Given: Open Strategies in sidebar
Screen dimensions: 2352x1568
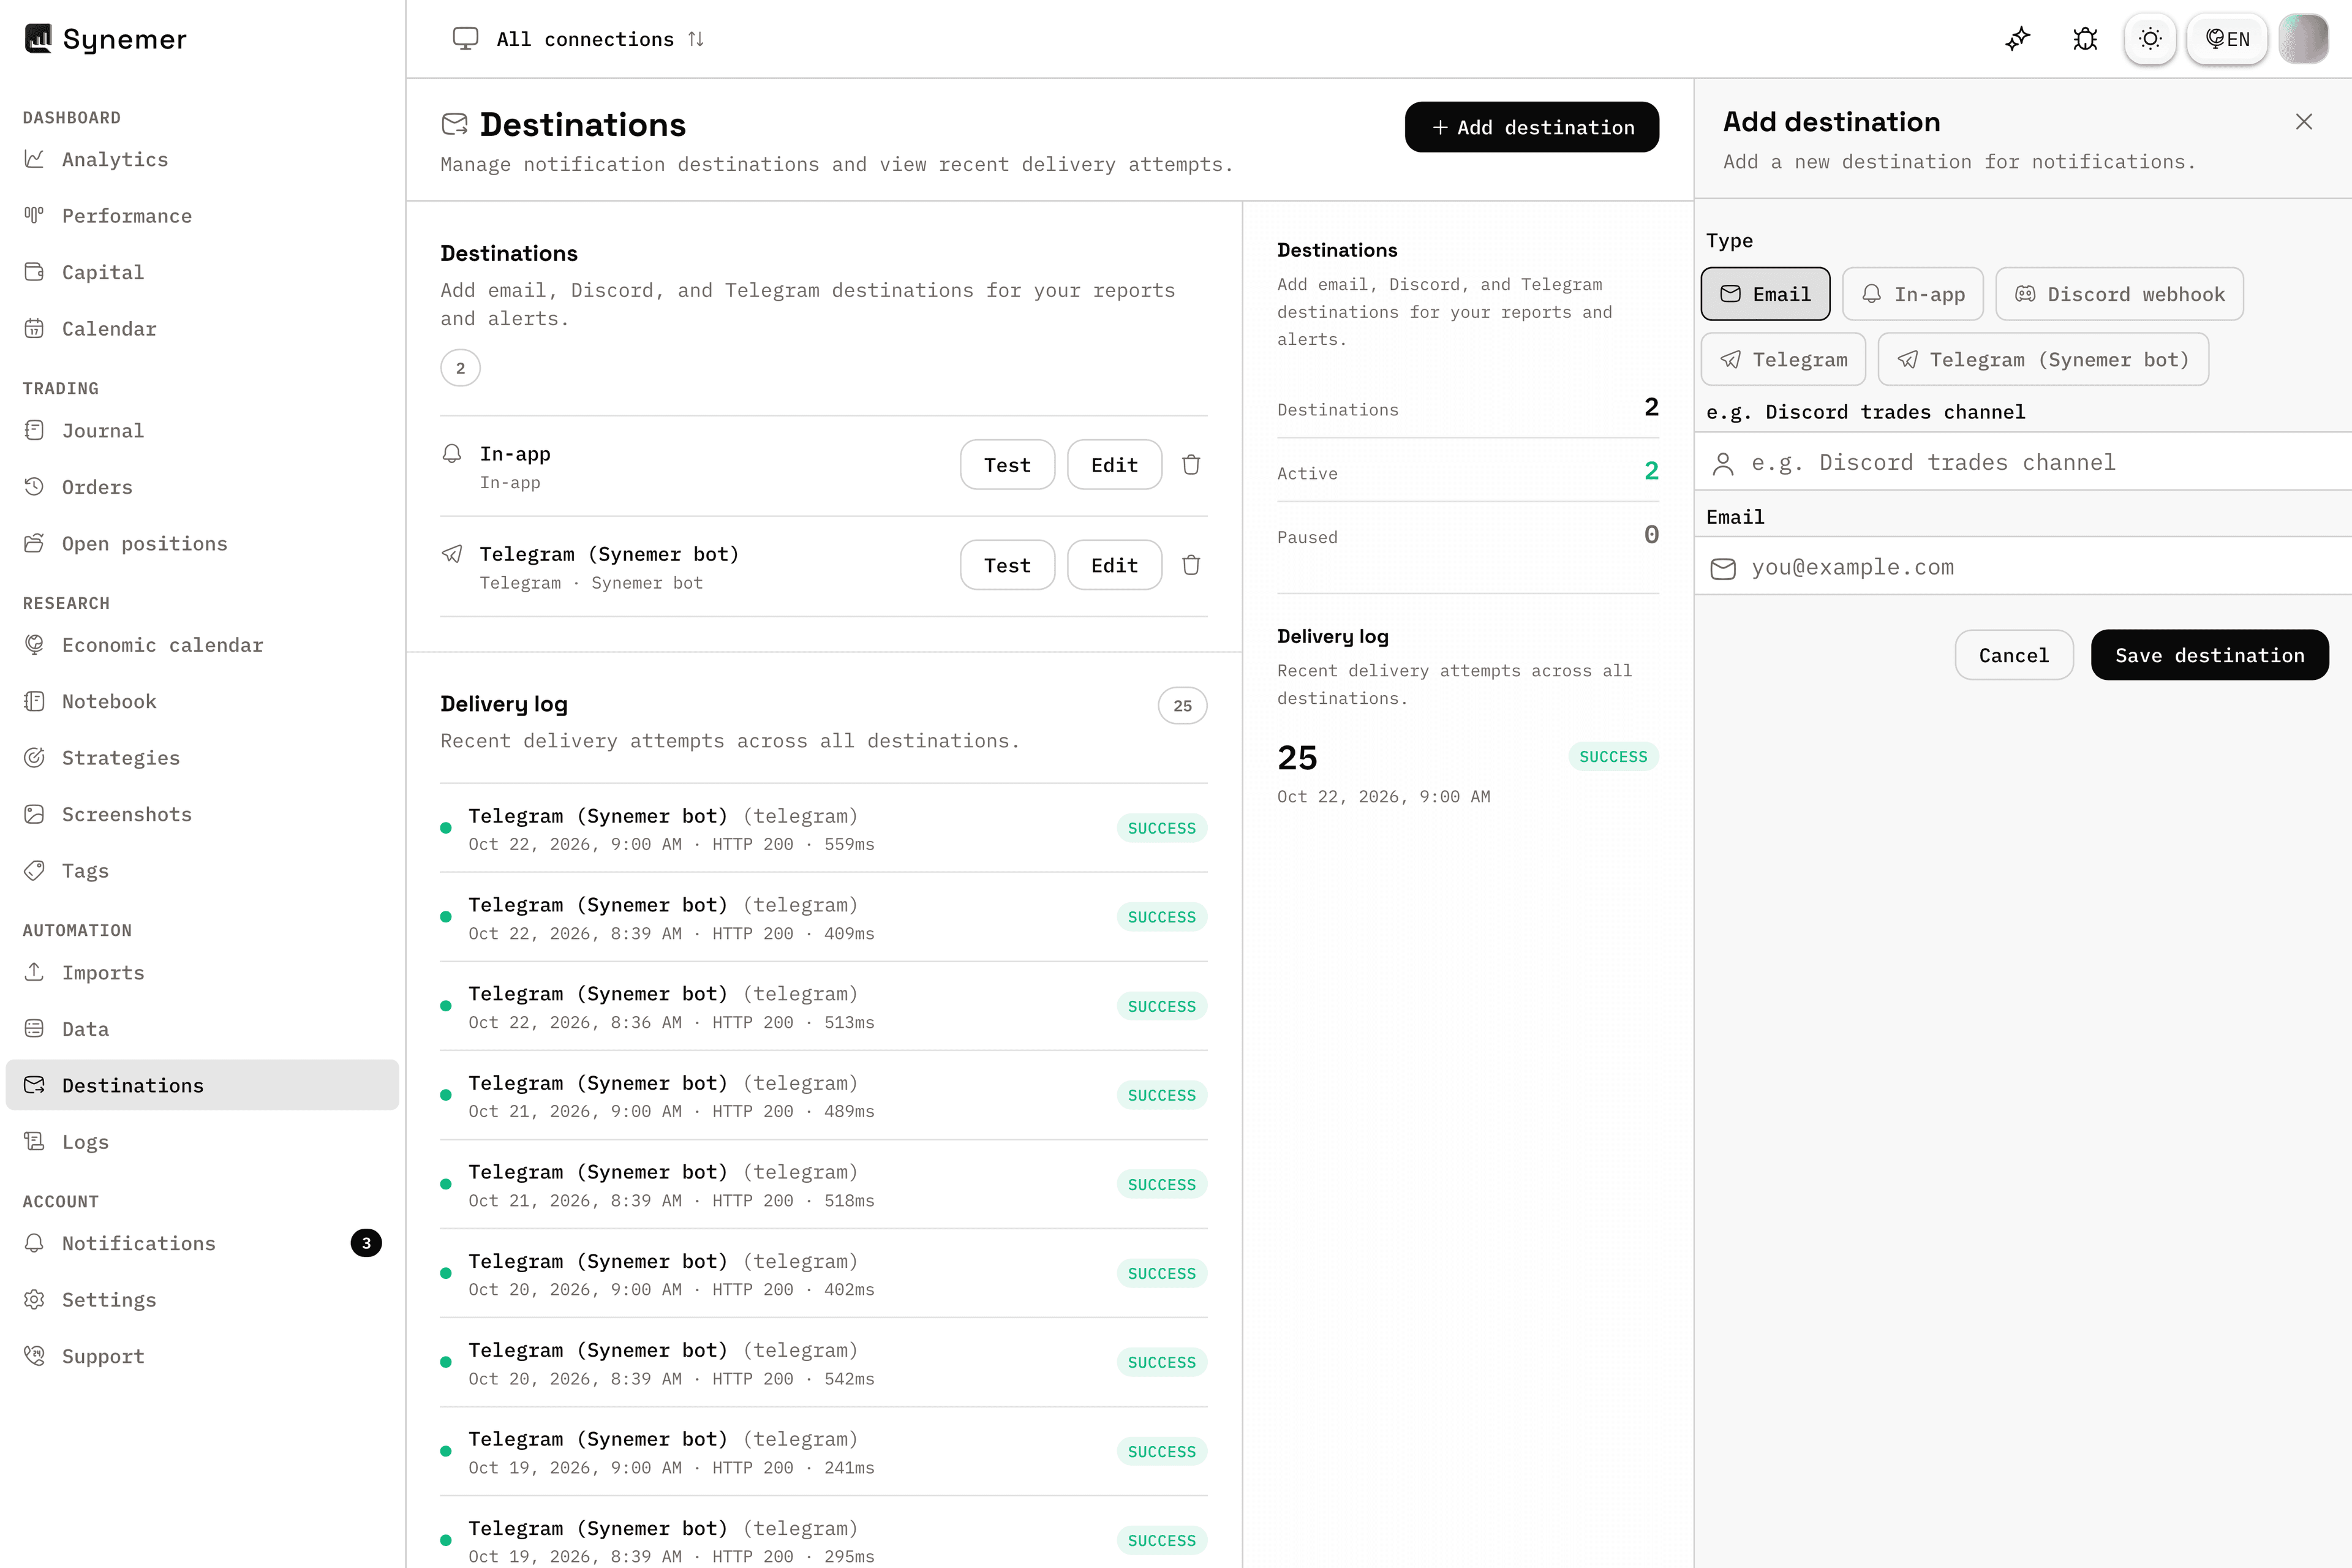Looking at the screenshot, I should pos(202,758).
